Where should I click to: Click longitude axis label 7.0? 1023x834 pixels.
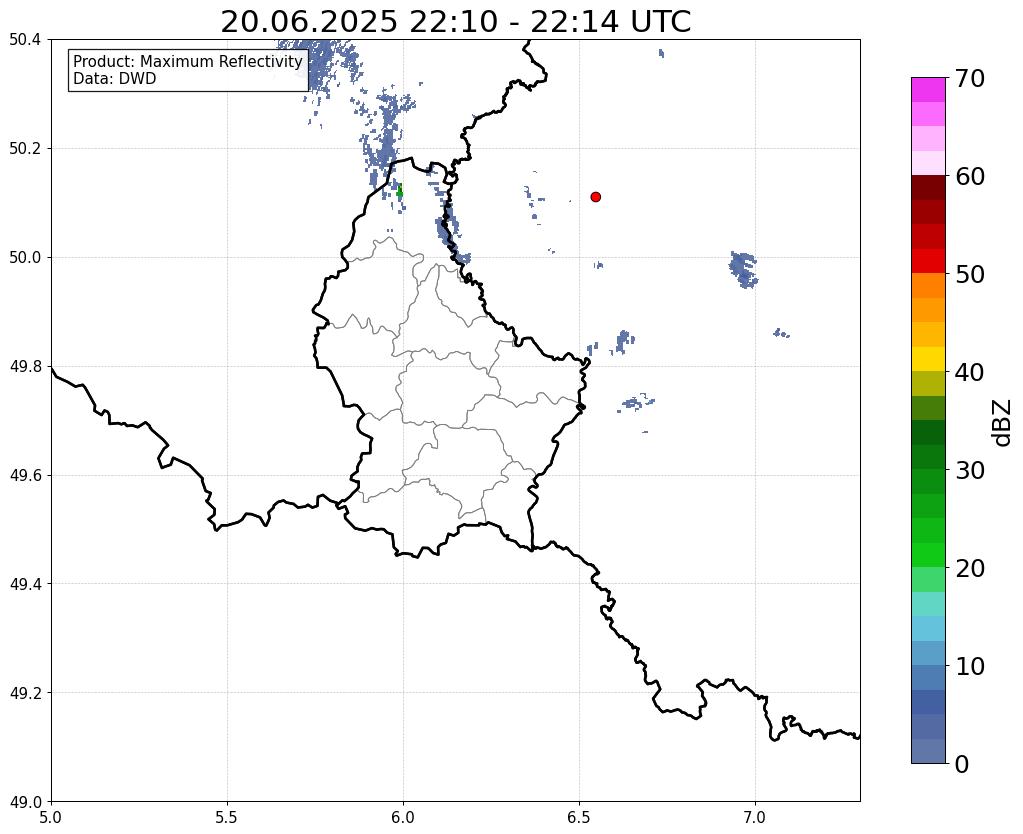tap(756, 818)
